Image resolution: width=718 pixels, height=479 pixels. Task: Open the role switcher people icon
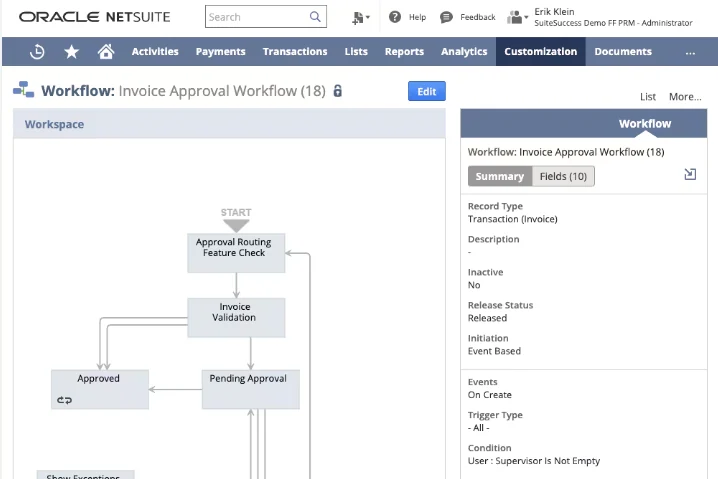[x=517, y=17]
